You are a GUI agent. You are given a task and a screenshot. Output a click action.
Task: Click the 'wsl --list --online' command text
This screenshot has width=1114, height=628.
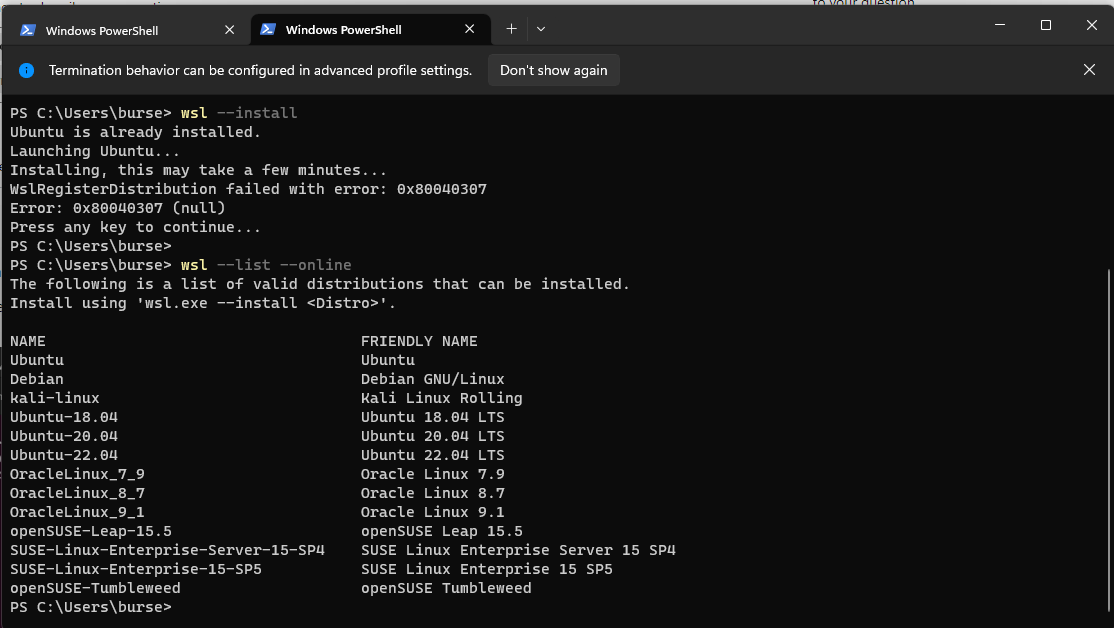pos(266,265)
